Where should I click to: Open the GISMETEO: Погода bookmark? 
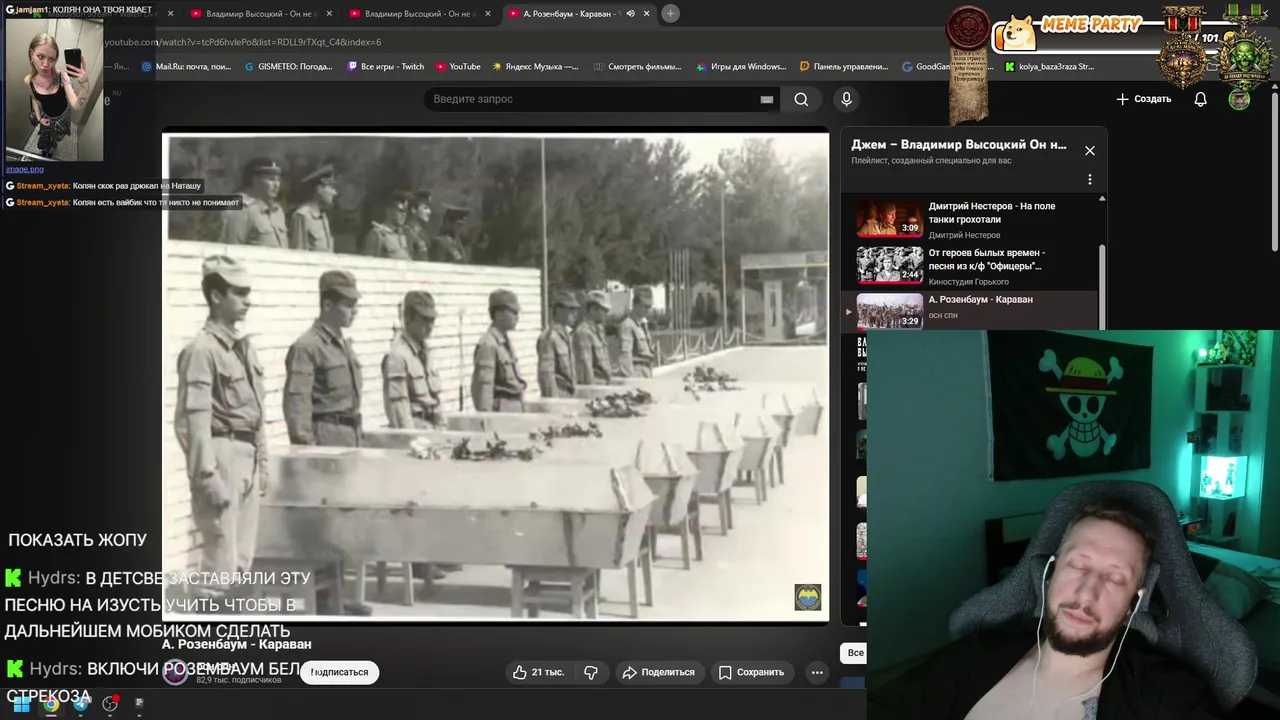288,67
